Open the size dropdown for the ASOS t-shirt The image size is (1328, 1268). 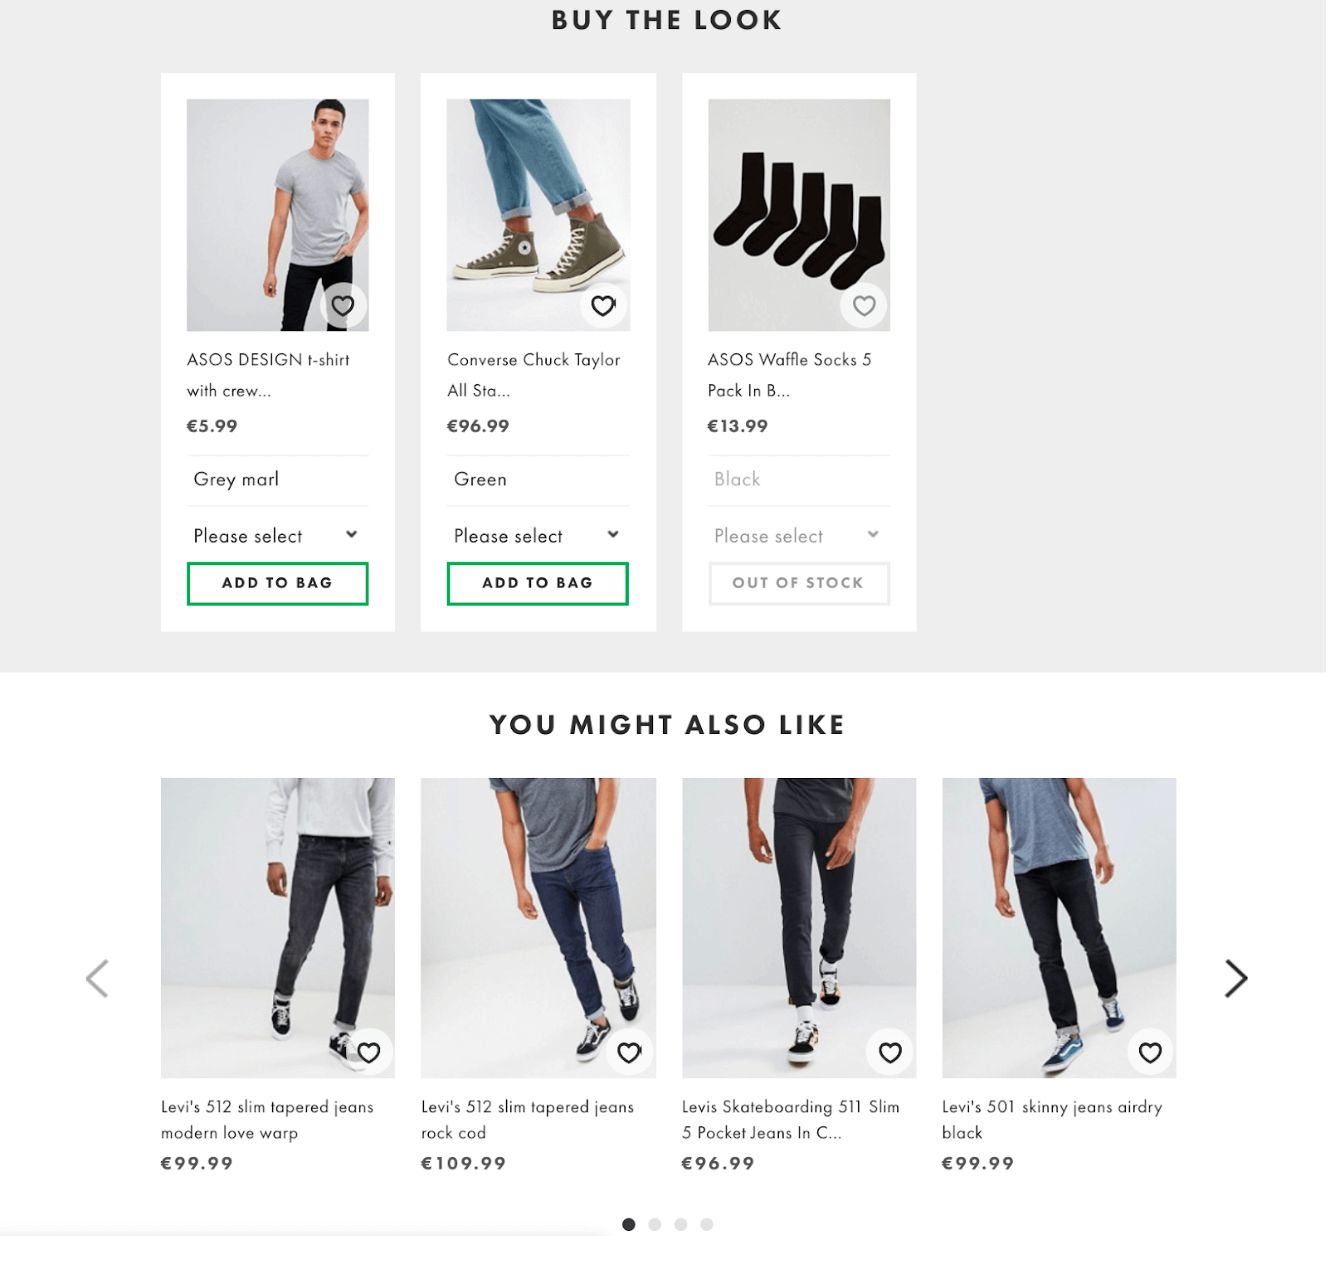point(277,535)
